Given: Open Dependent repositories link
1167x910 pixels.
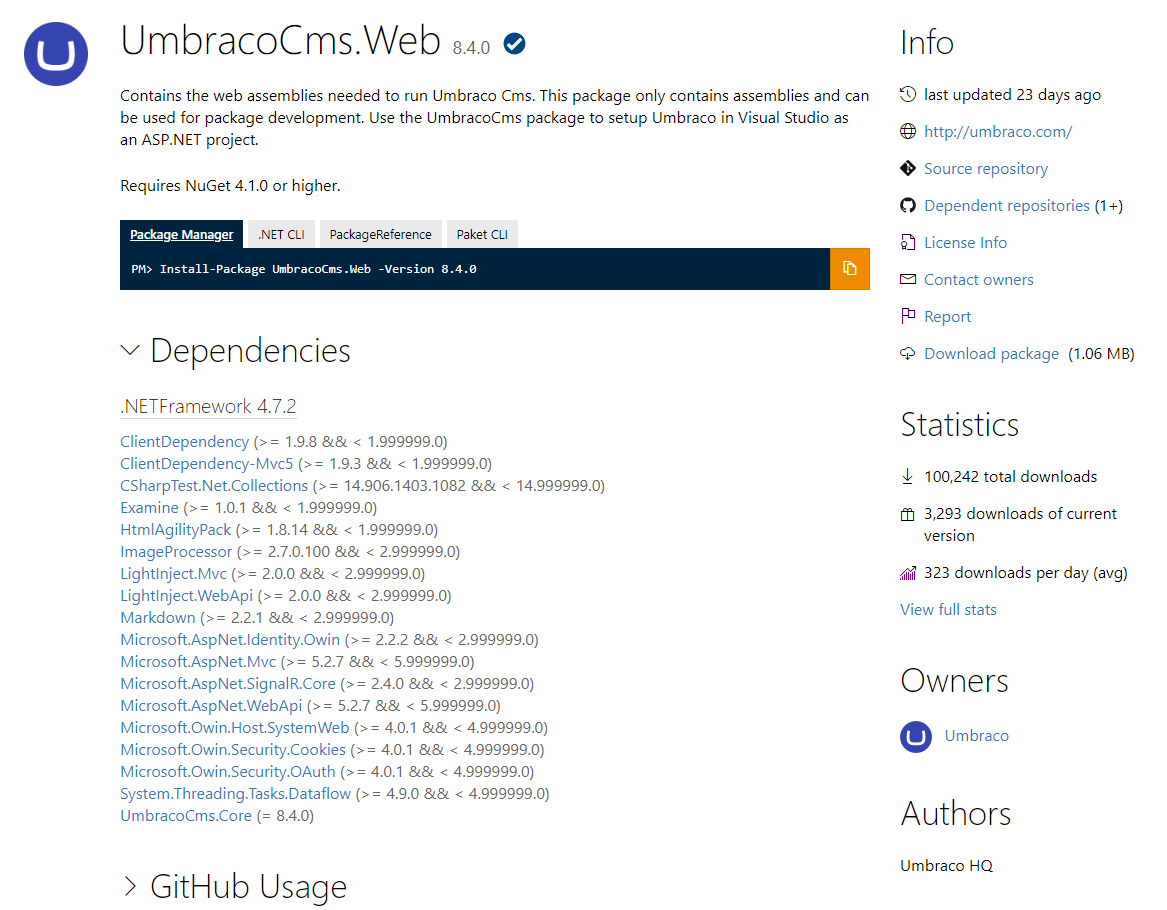Looking at the screenshot, I should (x=1007, y=205).
